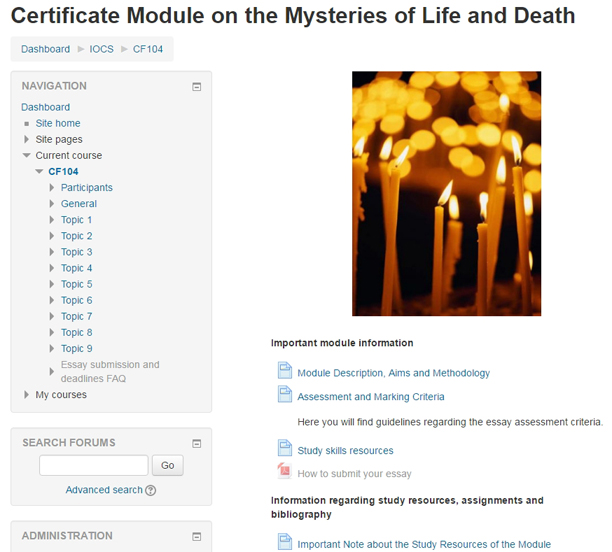Image resolution: width=612 pixels, height=552 pixels.
Task: Open the CF104 course link in the Navigation tree
Action: pyautogui.click(x=63, y=171)
